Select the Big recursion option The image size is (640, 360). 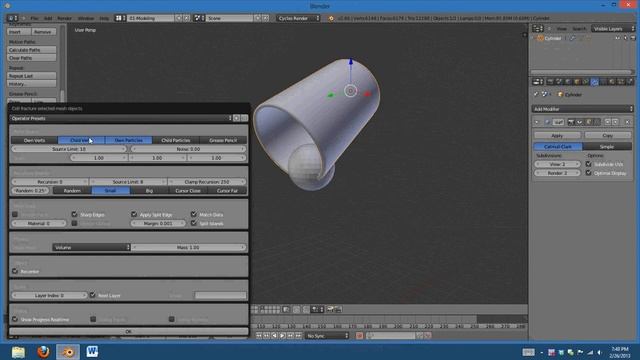(149, 191)
